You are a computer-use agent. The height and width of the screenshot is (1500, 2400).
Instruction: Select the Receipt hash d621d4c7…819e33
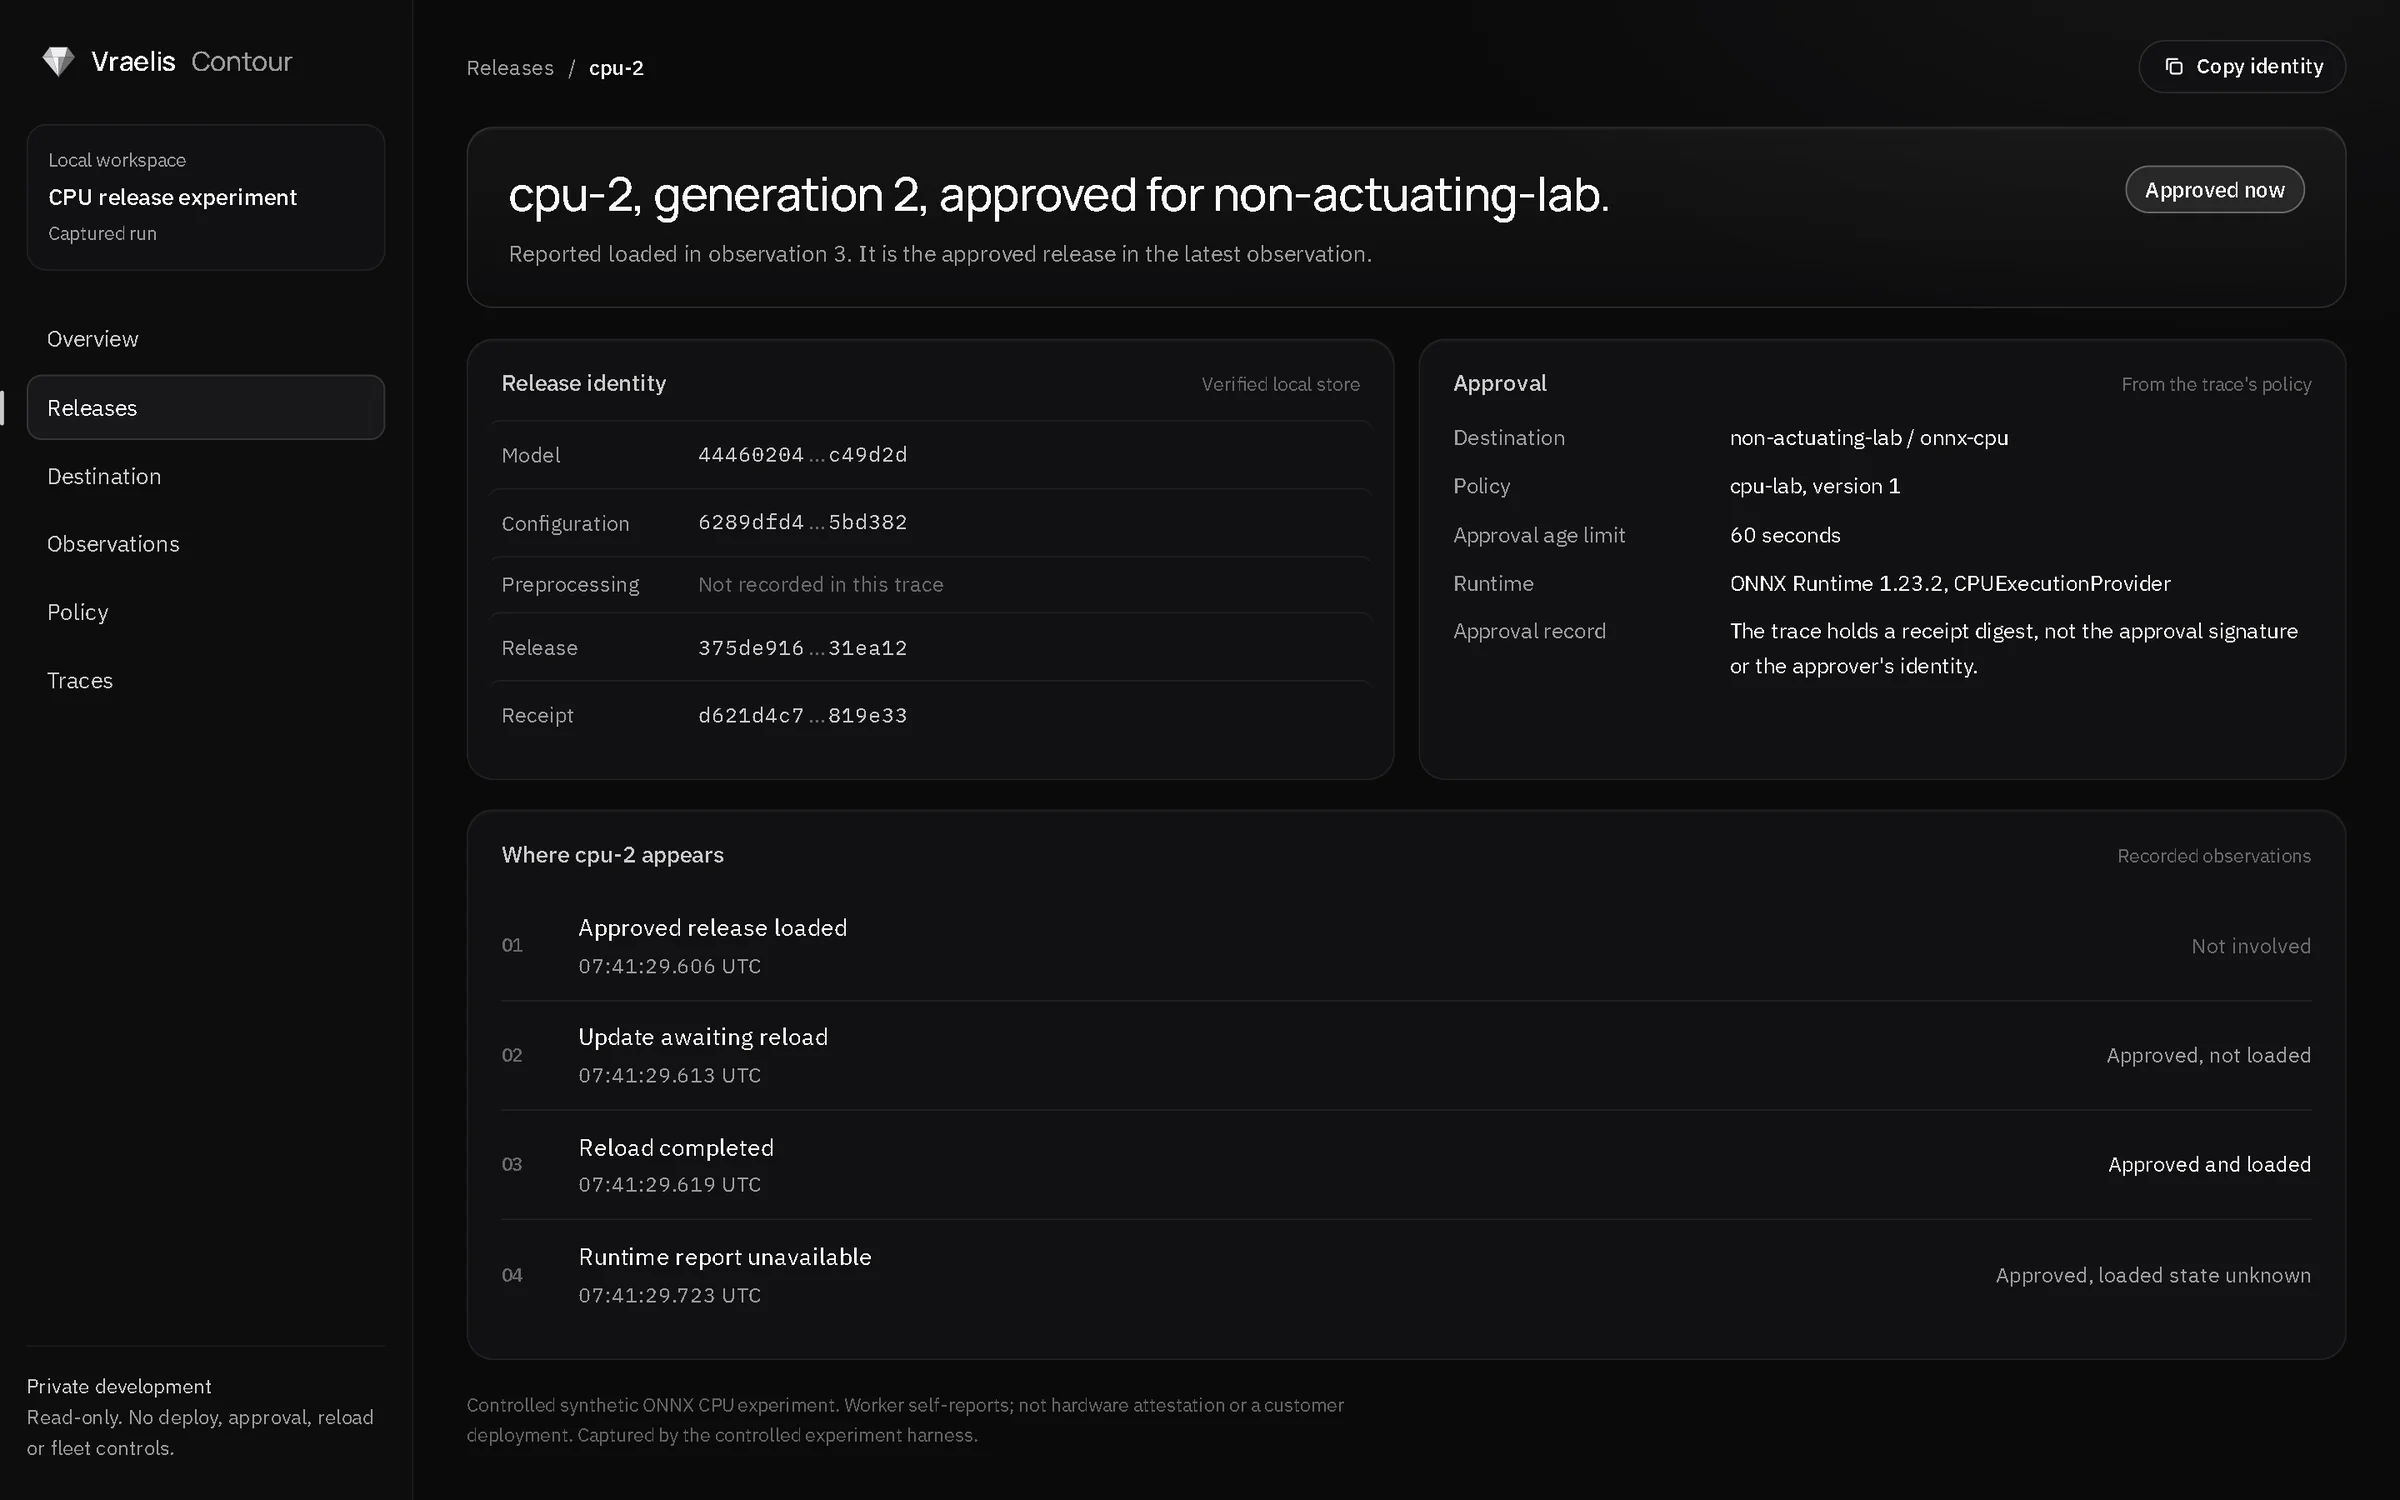coord(802,716)
